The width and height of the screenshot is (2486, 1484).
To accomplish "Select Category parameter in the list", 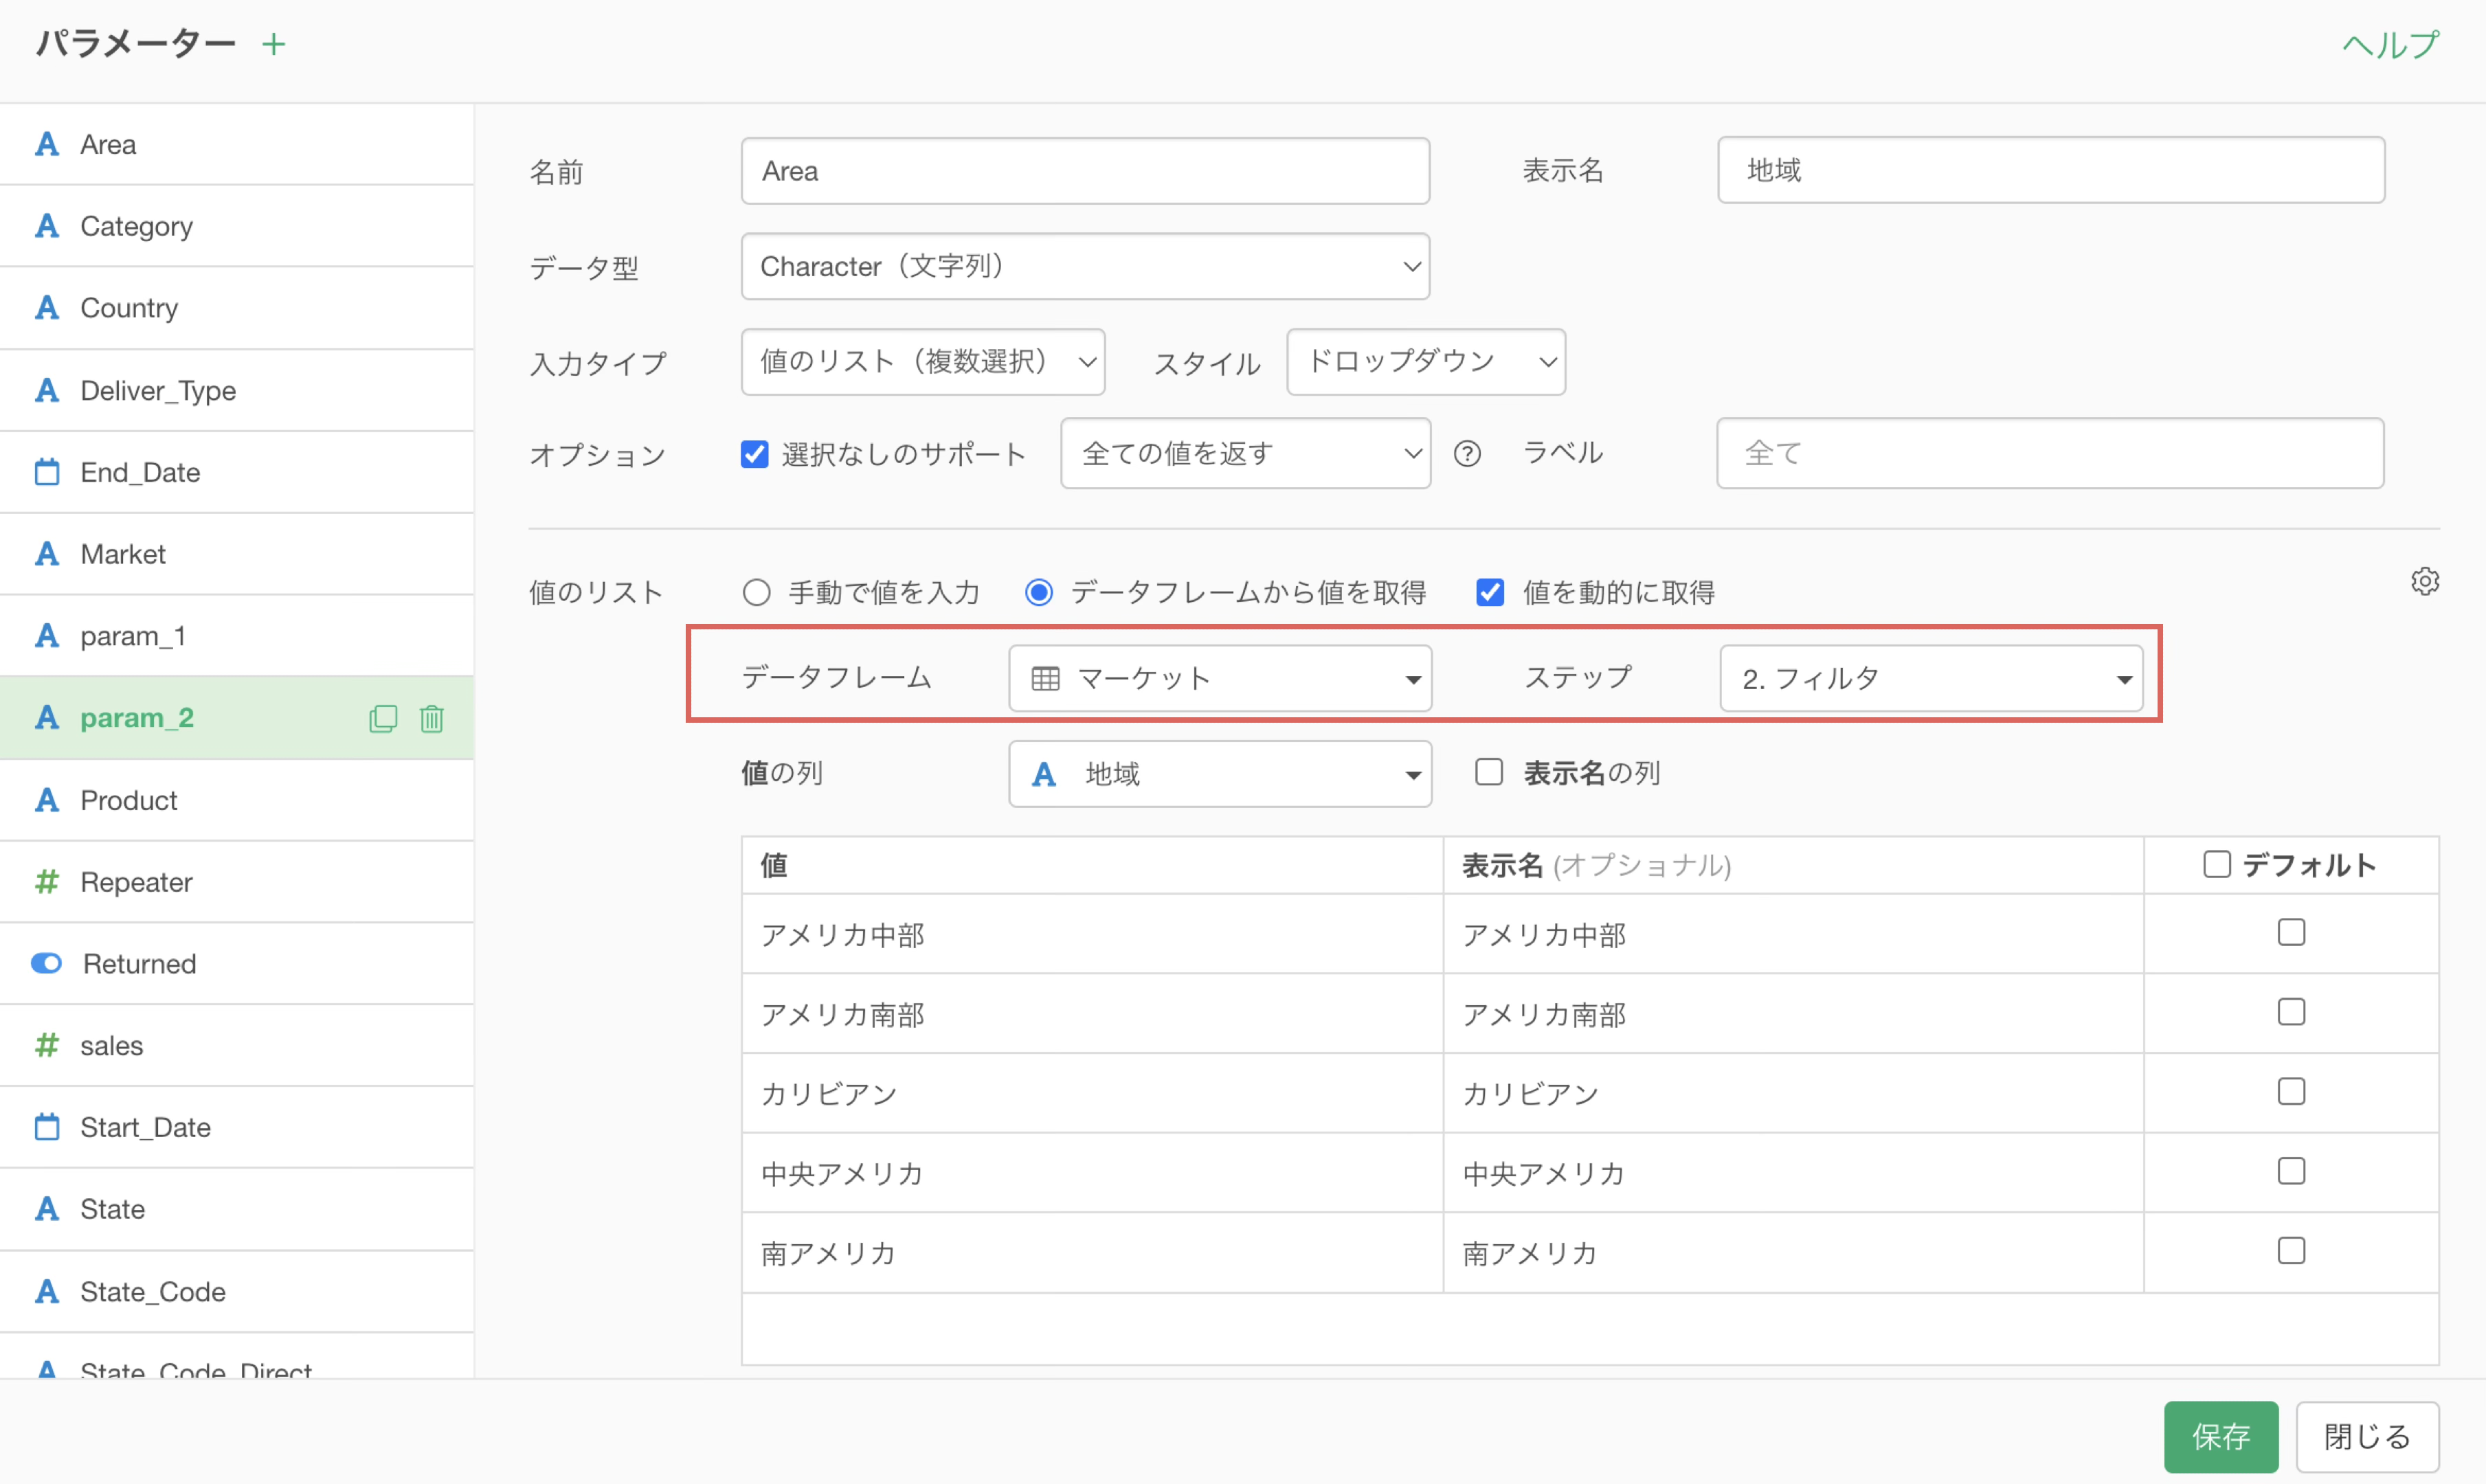I will point(137,226).
